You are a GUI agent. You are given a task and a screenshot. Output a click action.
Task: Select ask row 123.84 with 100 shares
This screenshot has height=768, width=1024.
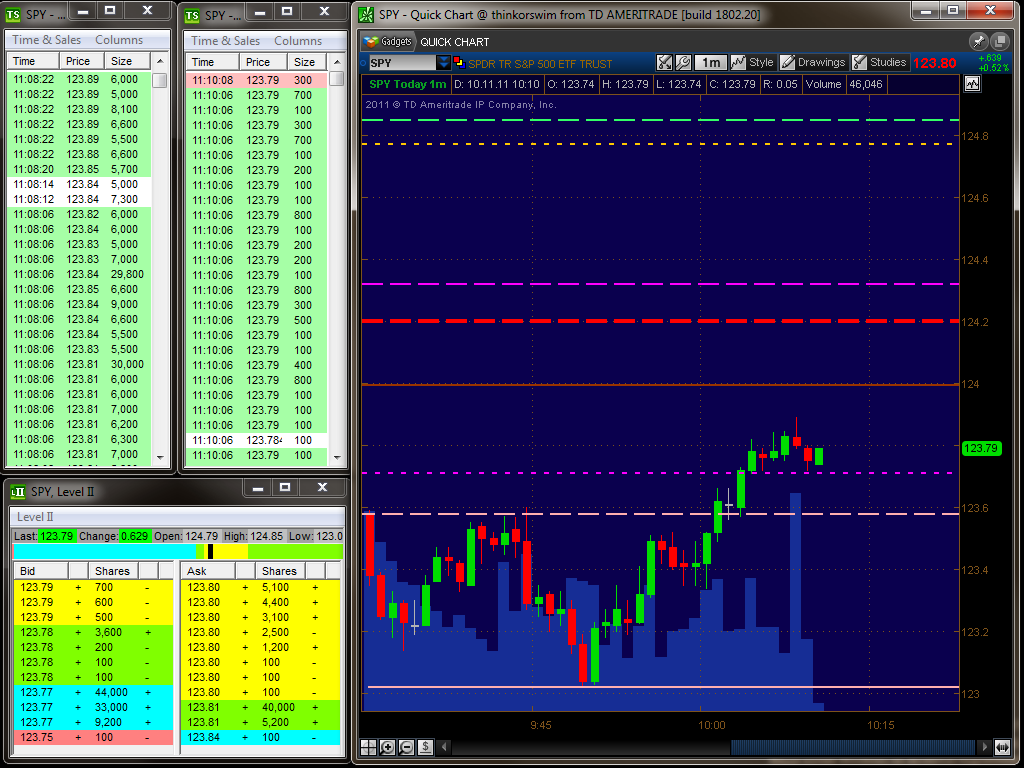(261, 737)
